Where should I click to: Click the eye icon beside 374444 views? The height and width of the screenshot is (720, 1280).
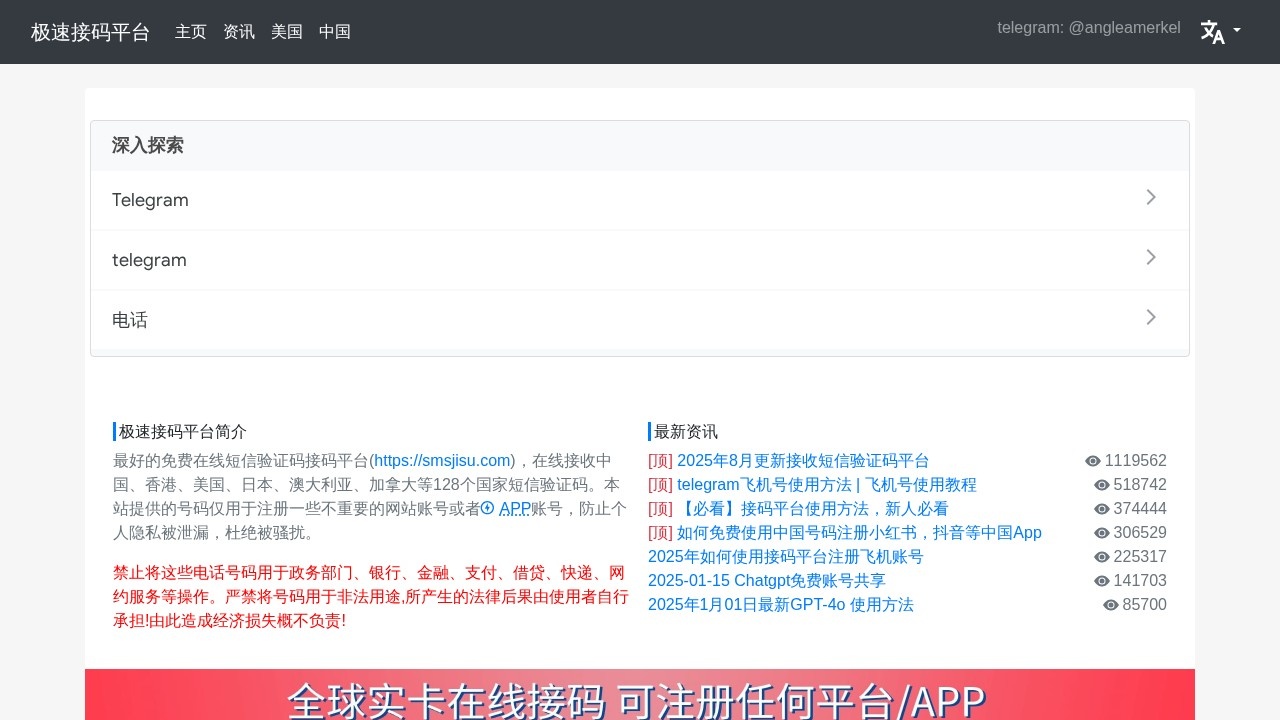[x=1102, y=509]
